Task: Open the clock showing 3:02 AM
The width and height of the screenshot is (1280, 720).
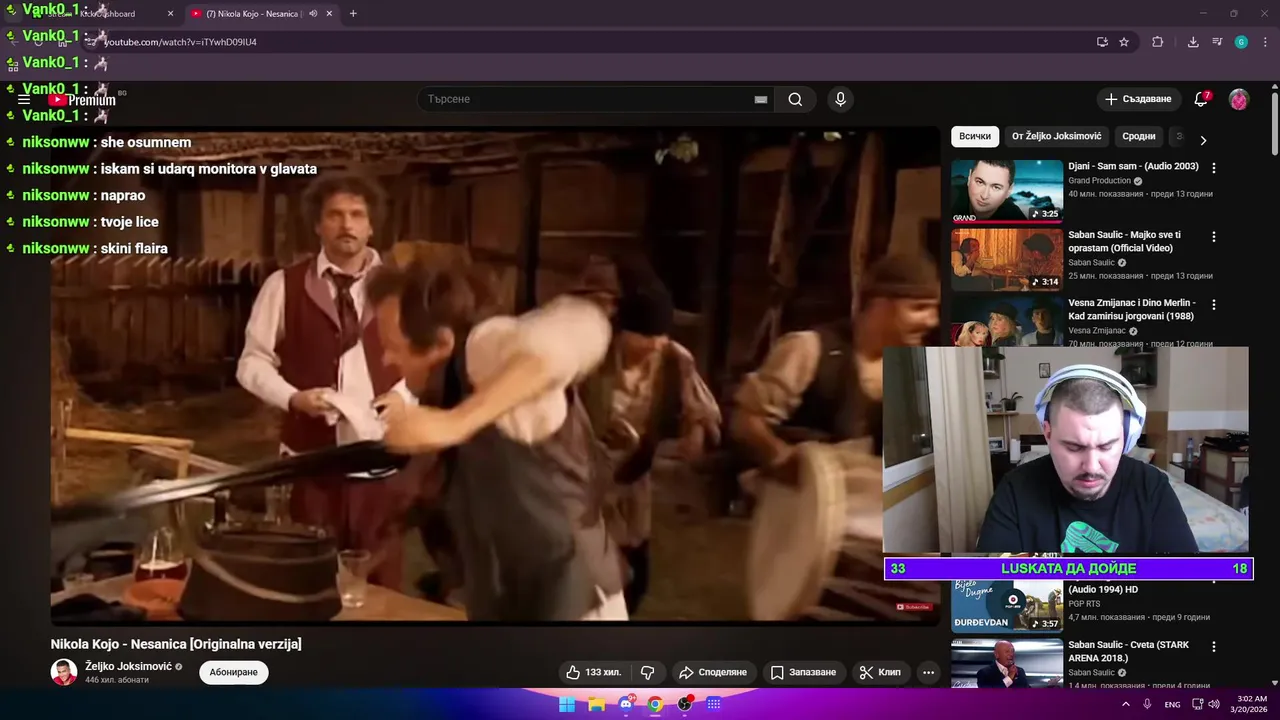Action: [1249, 704]
